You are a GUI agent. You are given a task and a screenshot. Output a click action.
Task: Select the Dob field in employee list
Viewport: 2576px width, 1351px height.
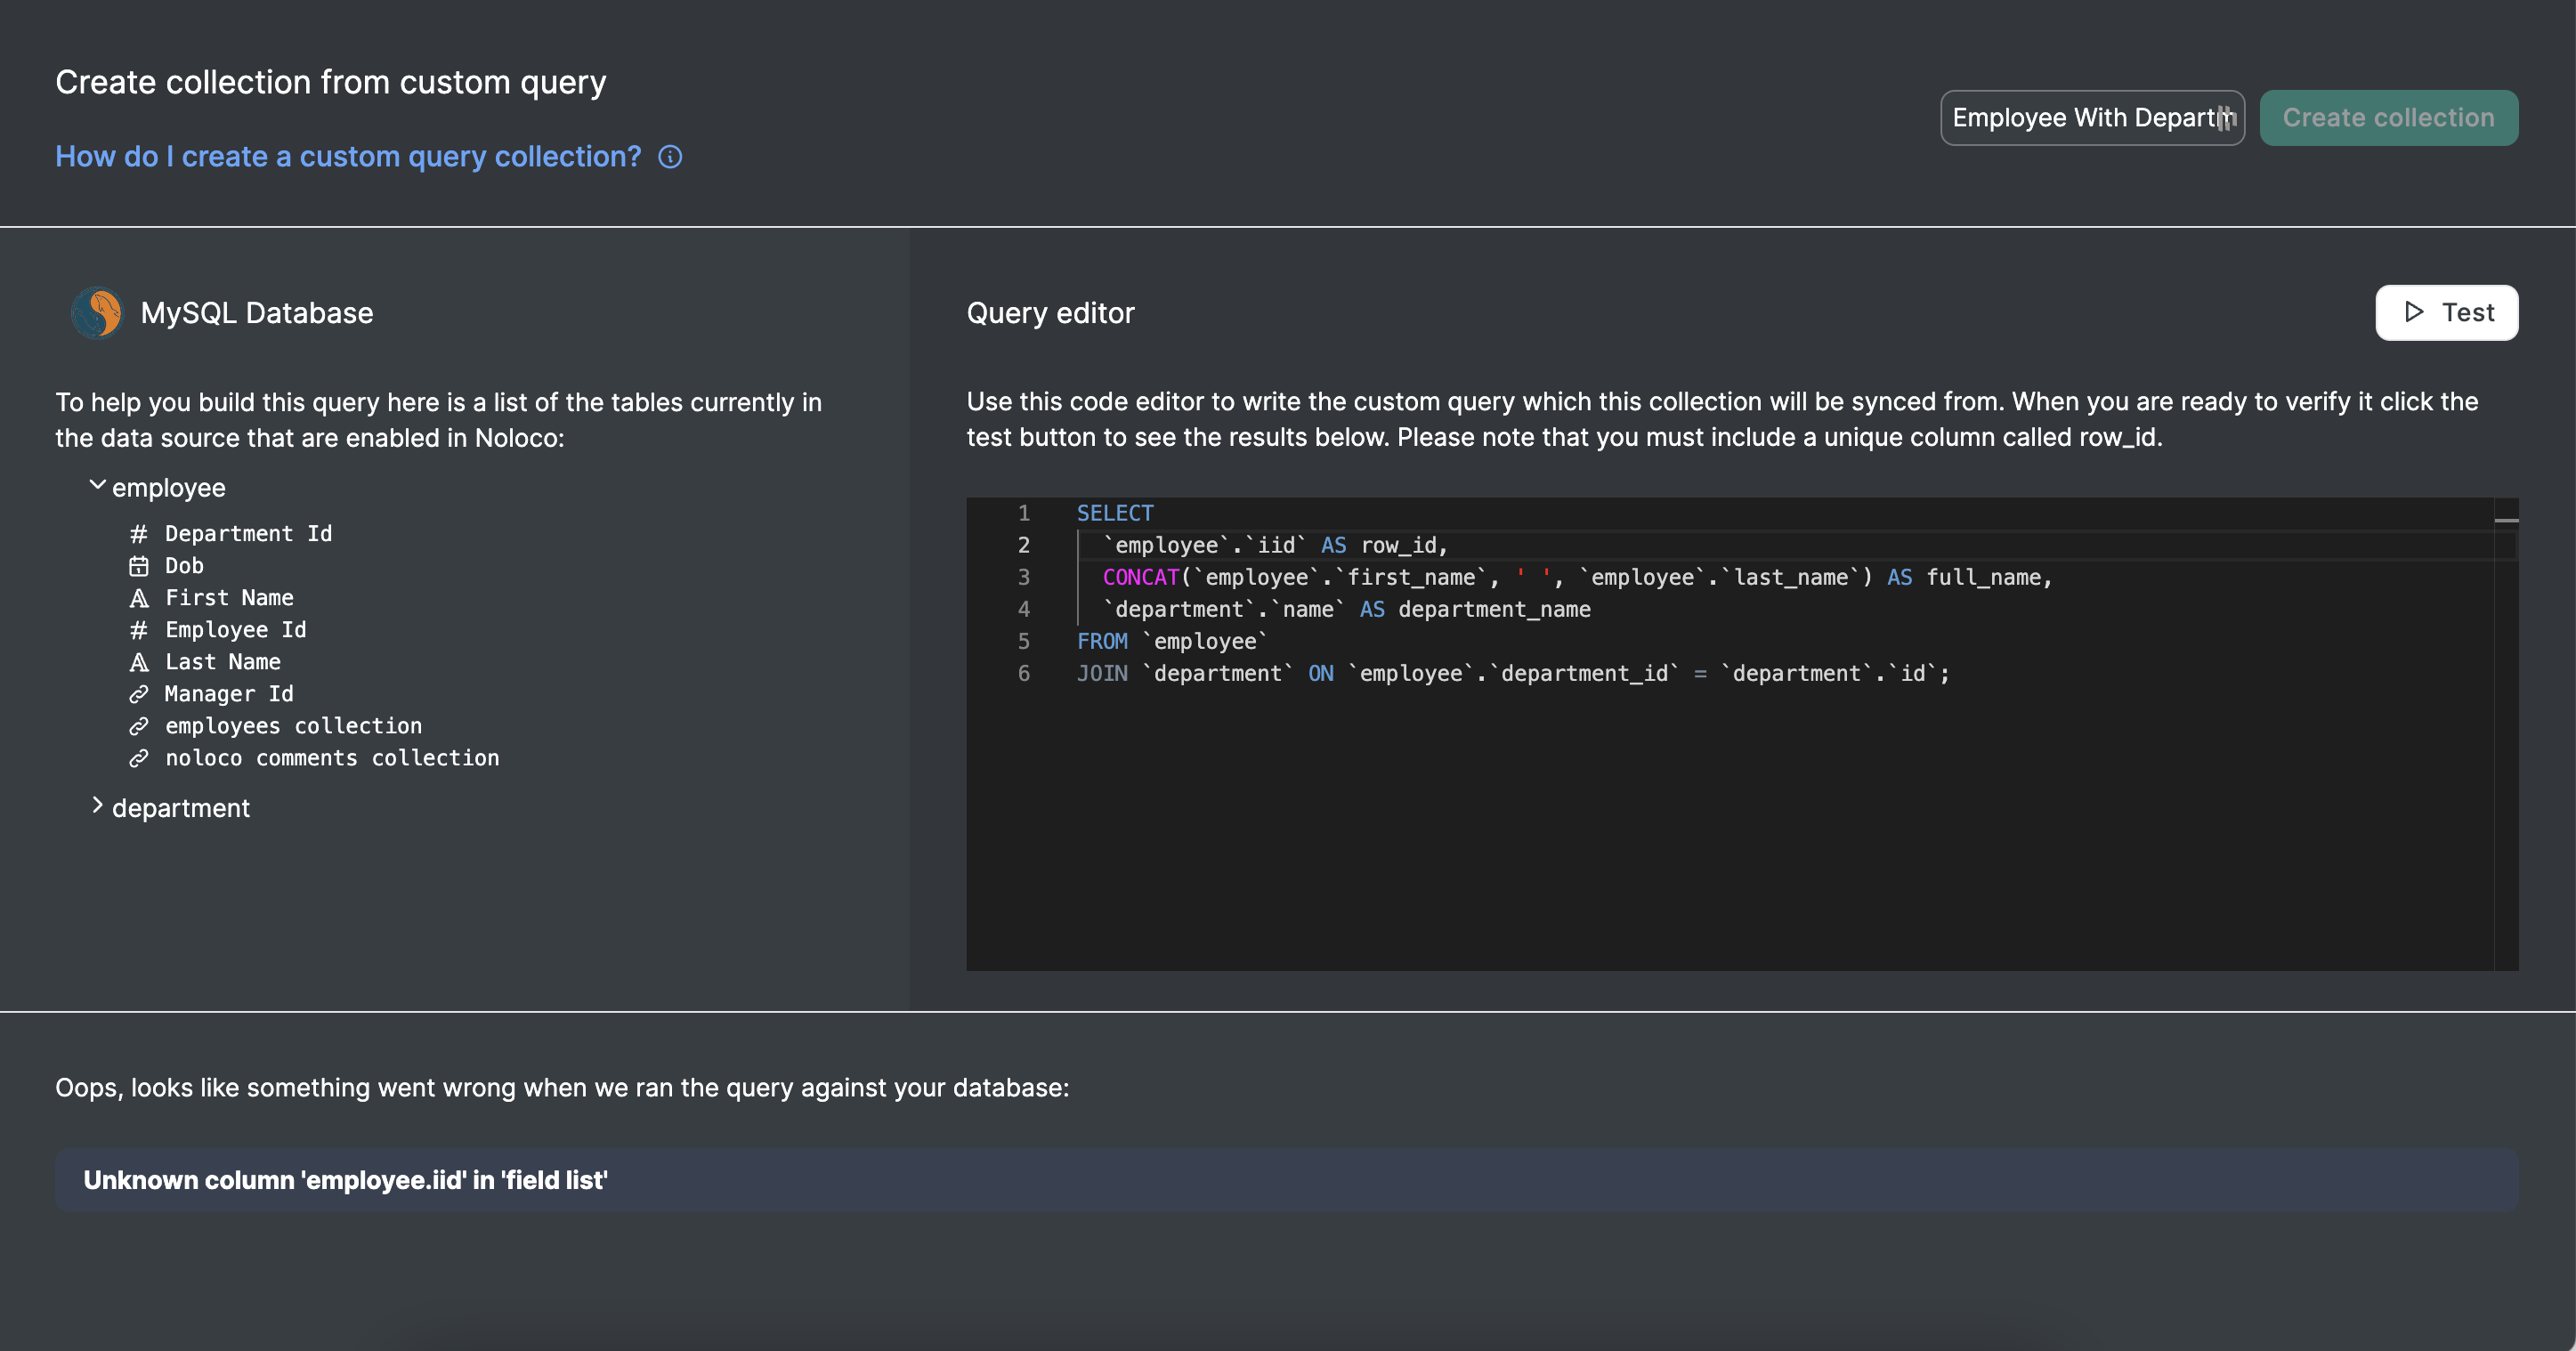[x=184, y=566]
